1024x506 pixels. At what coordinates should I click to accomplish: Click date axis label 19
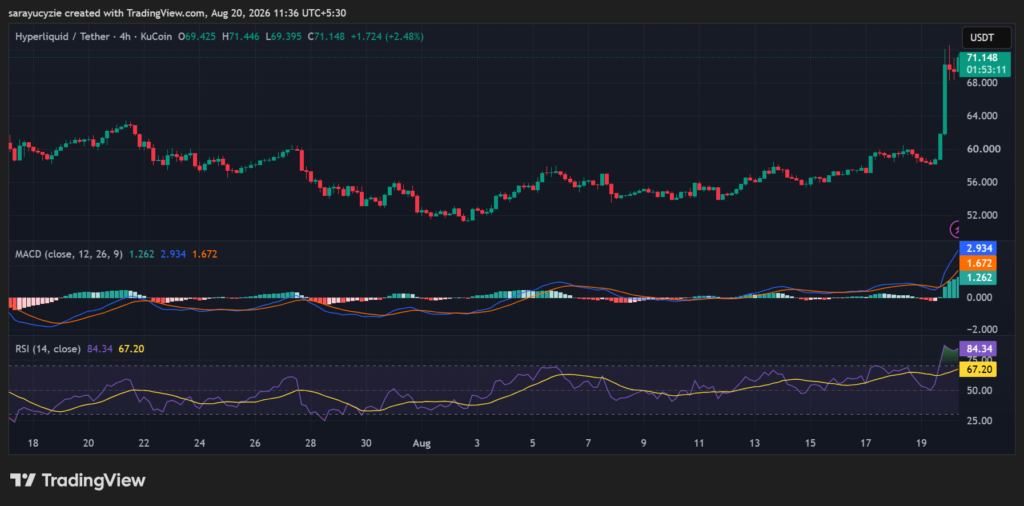(921, 443)
